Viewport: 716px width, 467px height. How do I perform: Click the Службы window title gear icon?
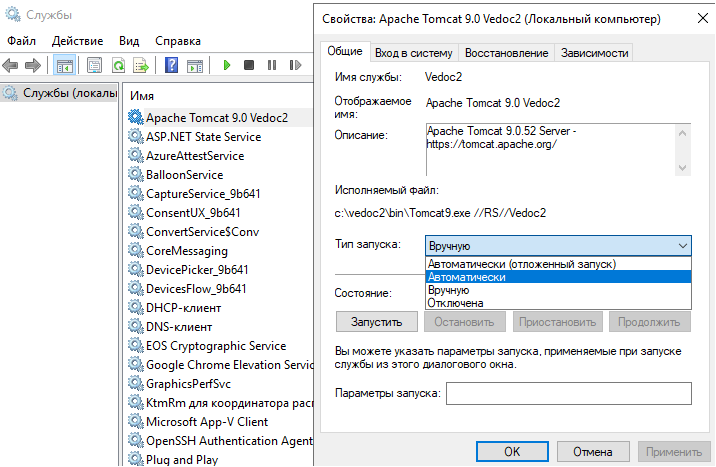click(12, 15)
